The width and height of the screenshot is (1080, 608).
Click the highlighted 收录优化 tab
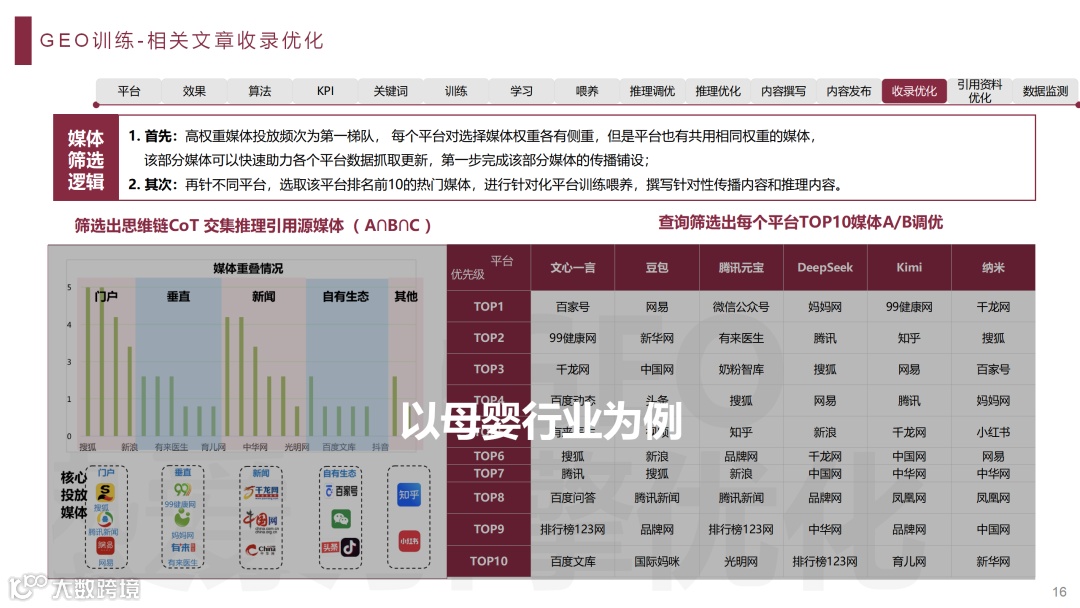(914, 91)
